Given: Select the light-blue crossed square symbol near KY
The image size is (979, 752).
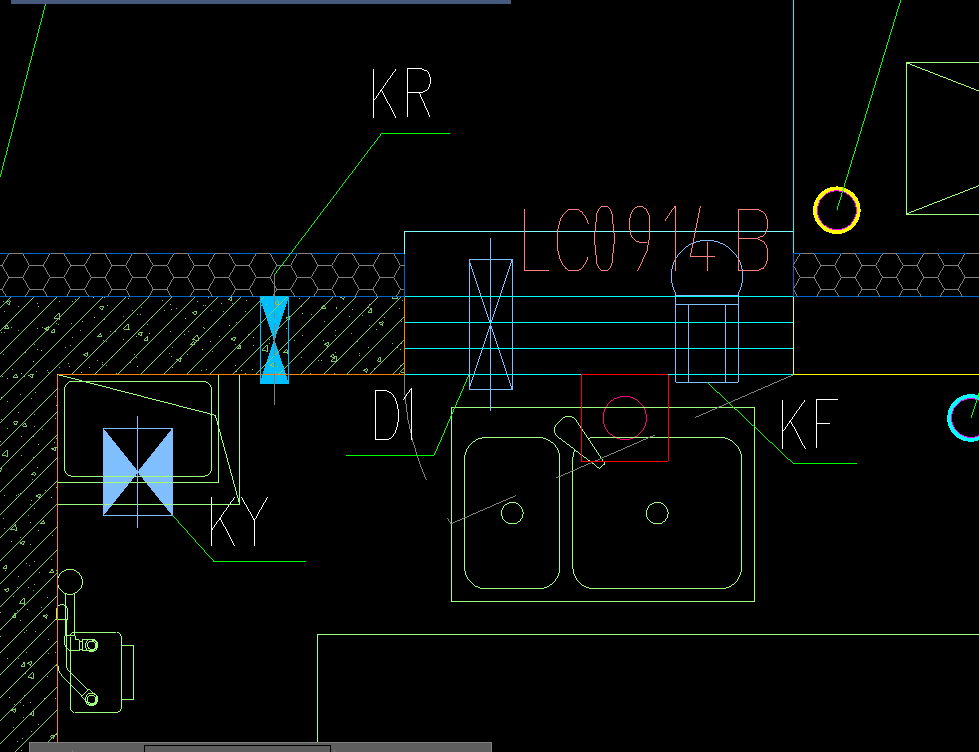Looking at the screenshot, I should click(x=138, y=472).
